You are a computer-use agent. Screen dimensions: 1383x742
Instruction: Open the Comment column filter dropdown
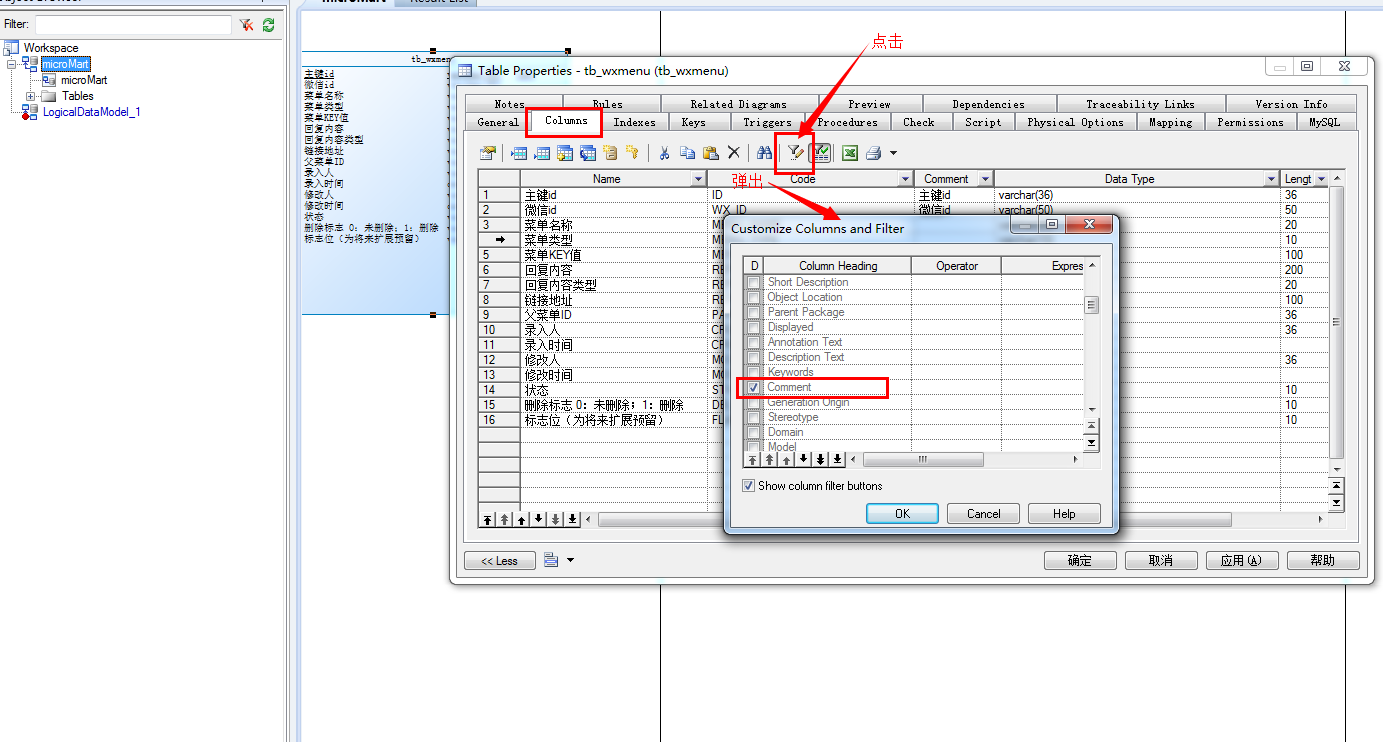click(x=985, y=179)
